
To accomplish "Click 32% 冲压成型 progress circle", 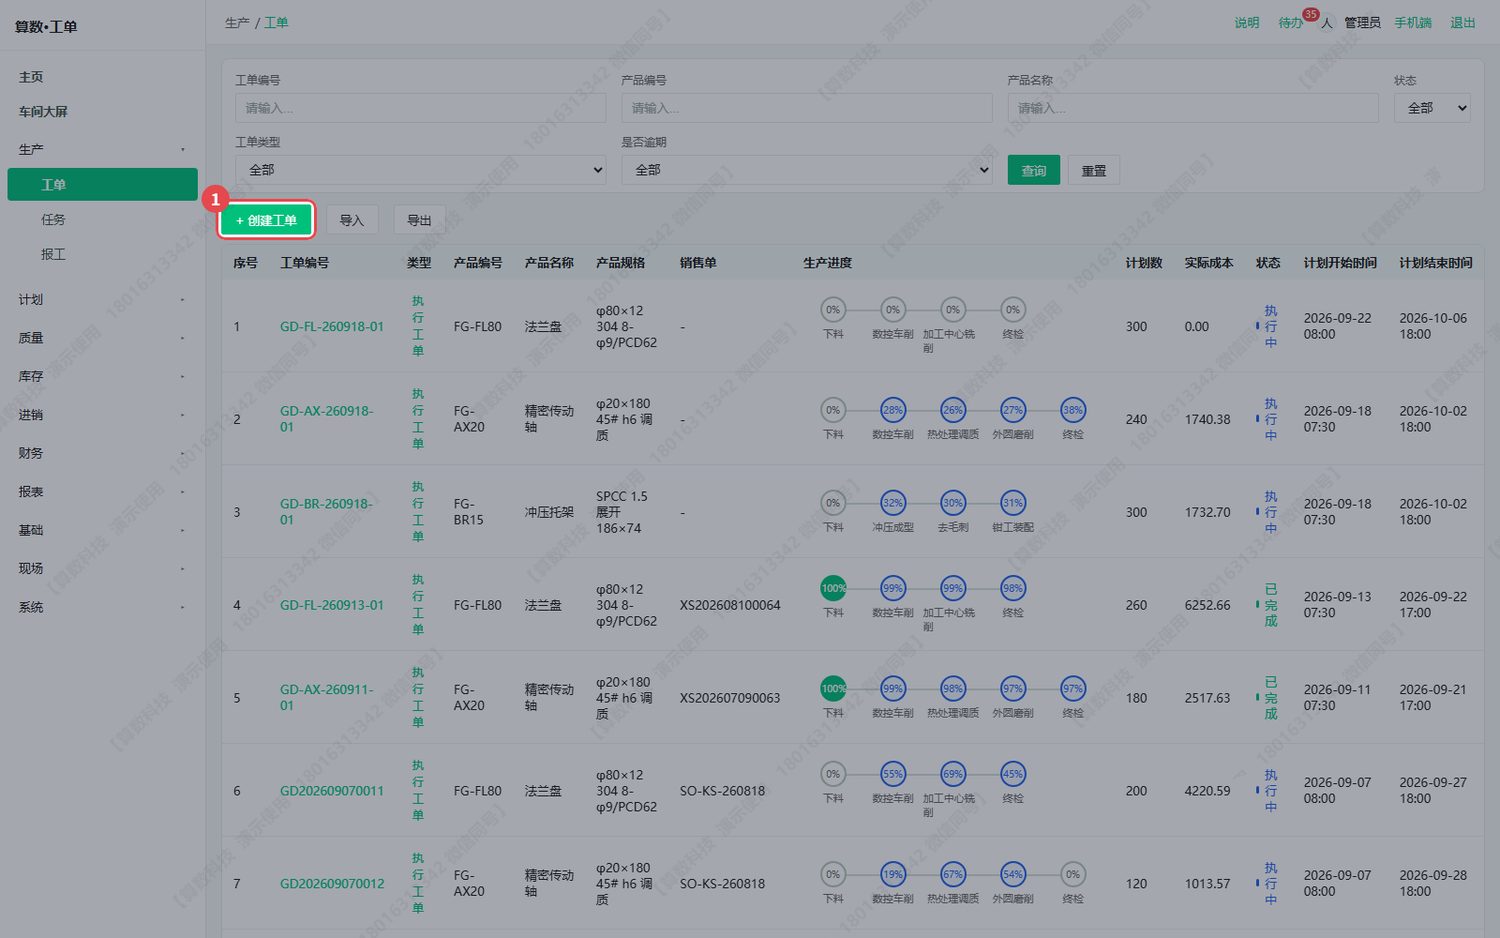I will [x=893, y=503].
